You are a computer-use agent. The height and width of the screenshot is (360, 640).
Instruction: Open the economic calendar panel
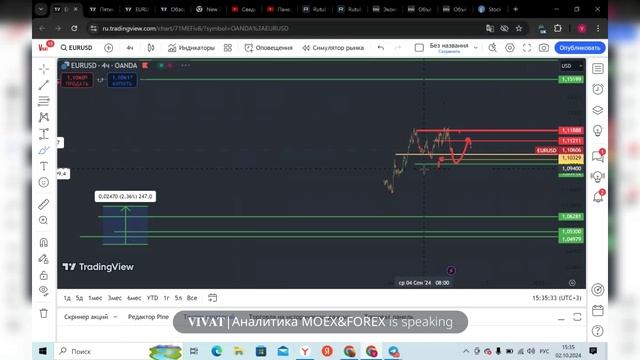tap(598, 311)
